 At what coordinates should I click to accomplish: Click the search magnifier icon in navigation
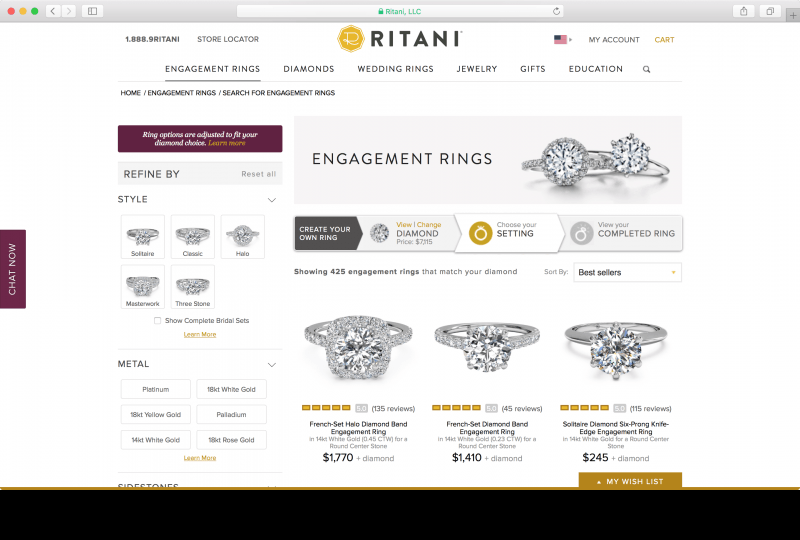point(646,69)
